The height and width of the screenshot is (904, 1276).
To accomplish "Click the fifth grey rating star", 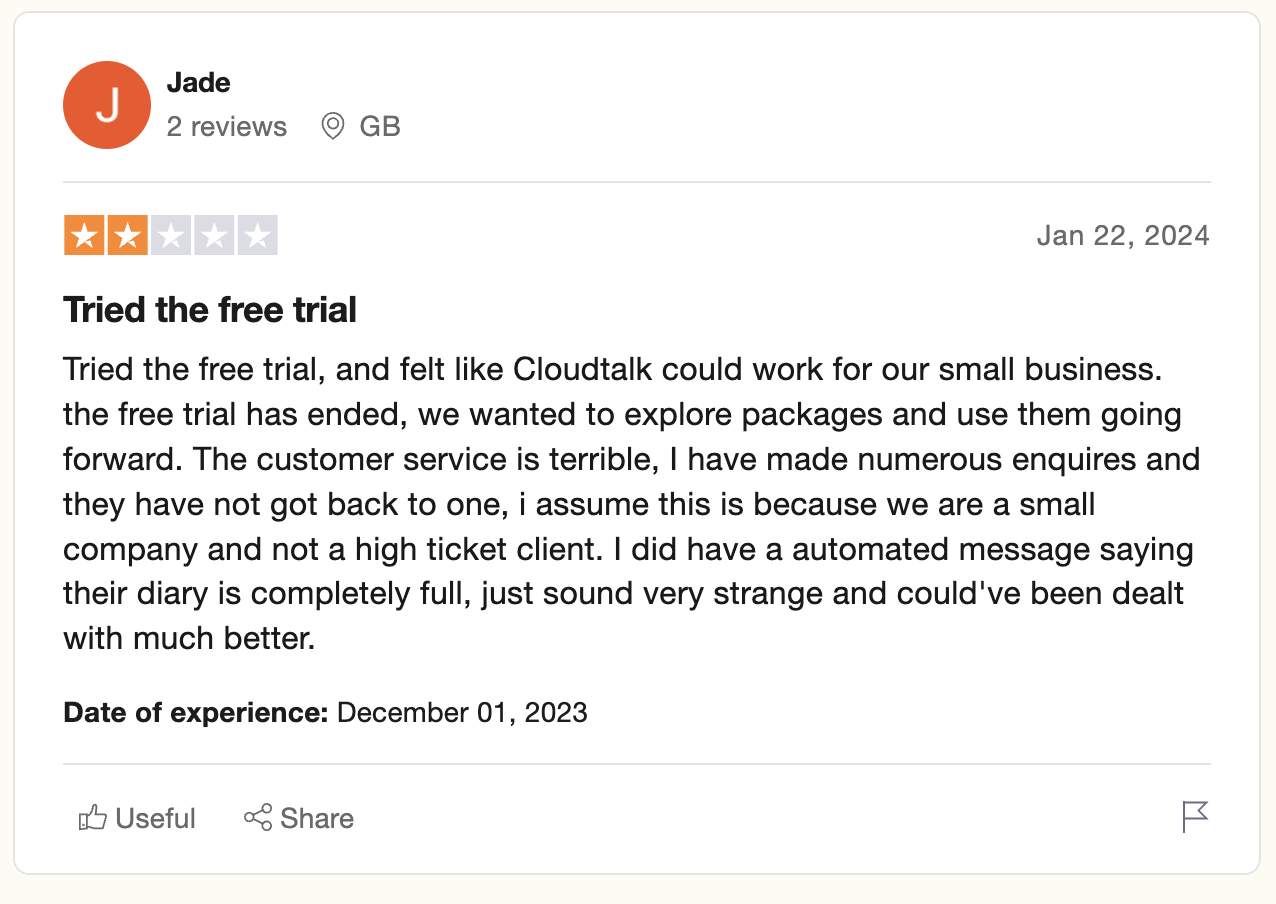I will pyautogui.click(x=258, y=236).
